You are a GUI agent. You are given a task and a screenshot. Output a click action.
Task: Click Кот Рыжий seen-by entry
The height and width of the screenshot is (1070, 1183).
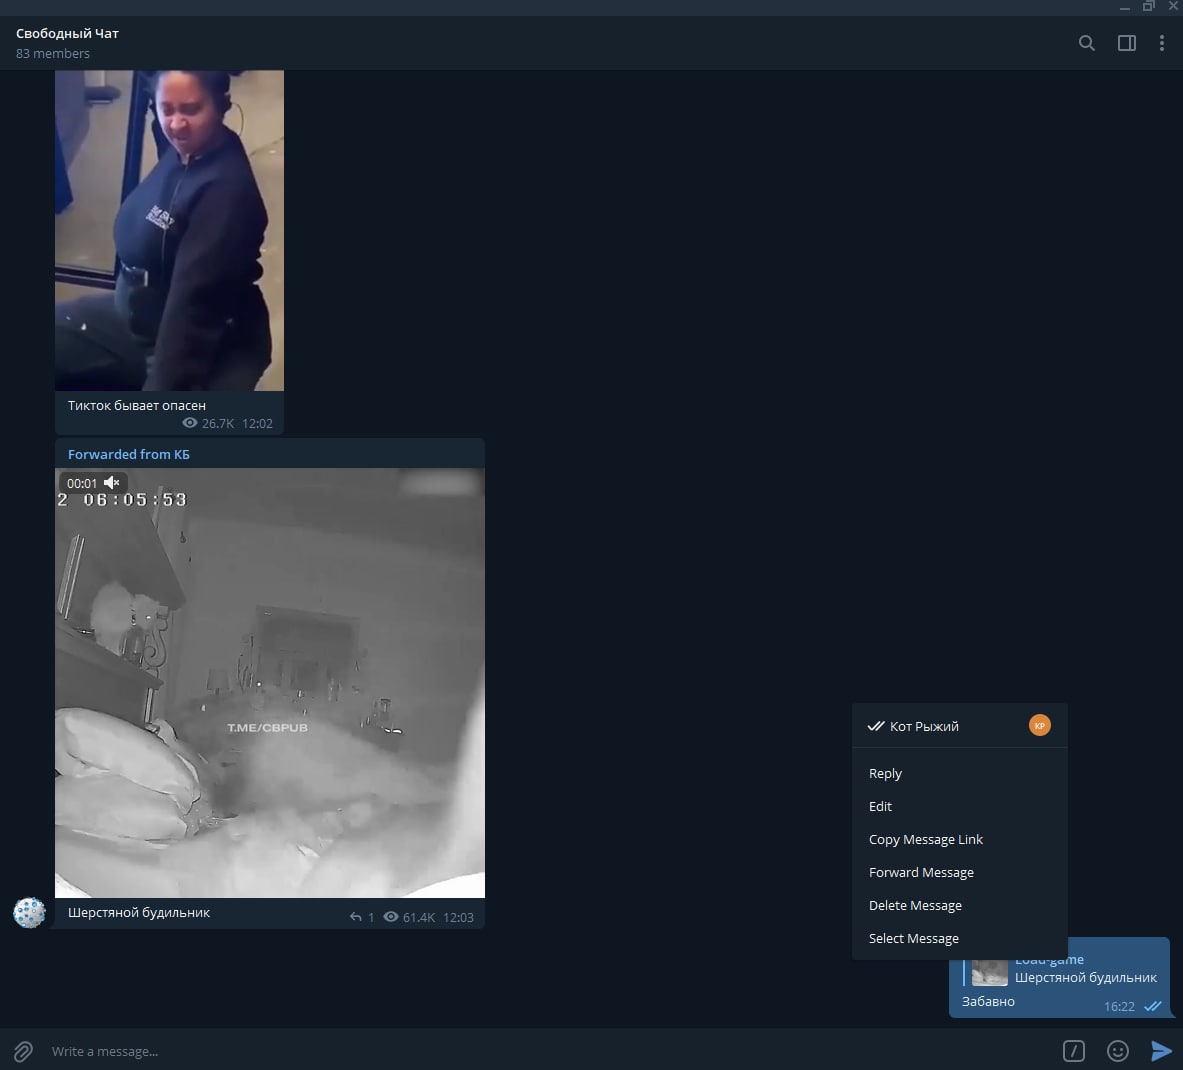coord(960,726)
